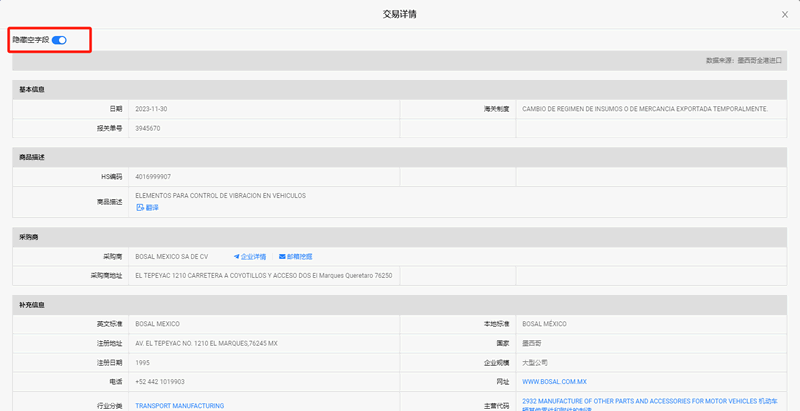Click the 翻译 translate icon
Viewport: 800px width, 411px height.
[140, 208]
